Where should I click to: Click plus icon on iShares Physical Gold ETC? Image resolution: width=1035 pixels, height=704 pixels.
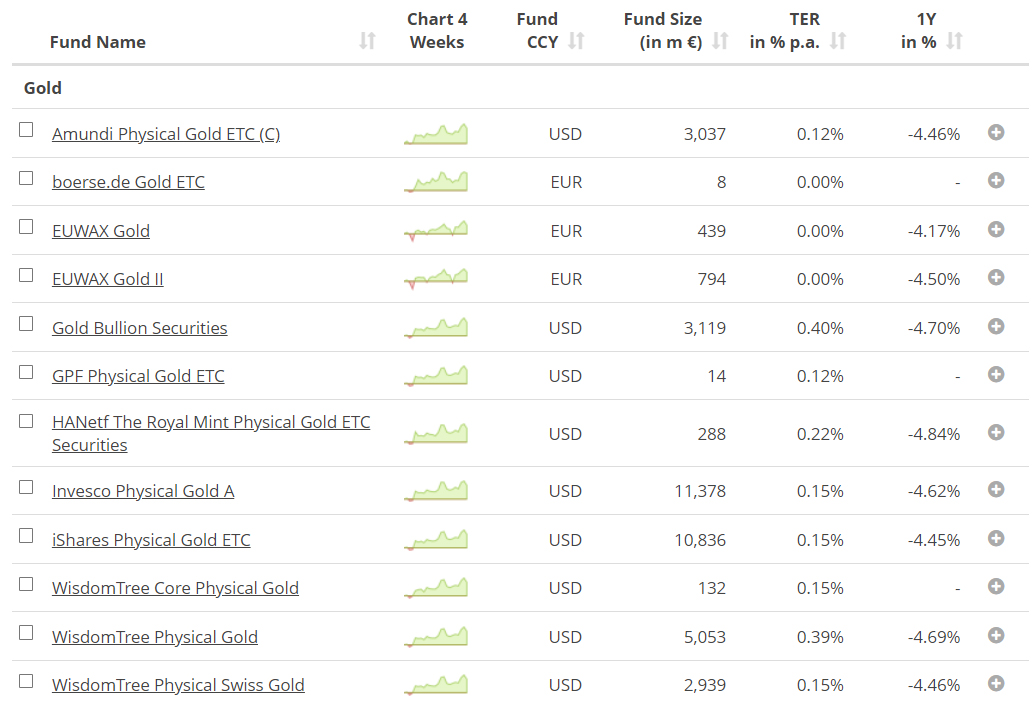995,538
